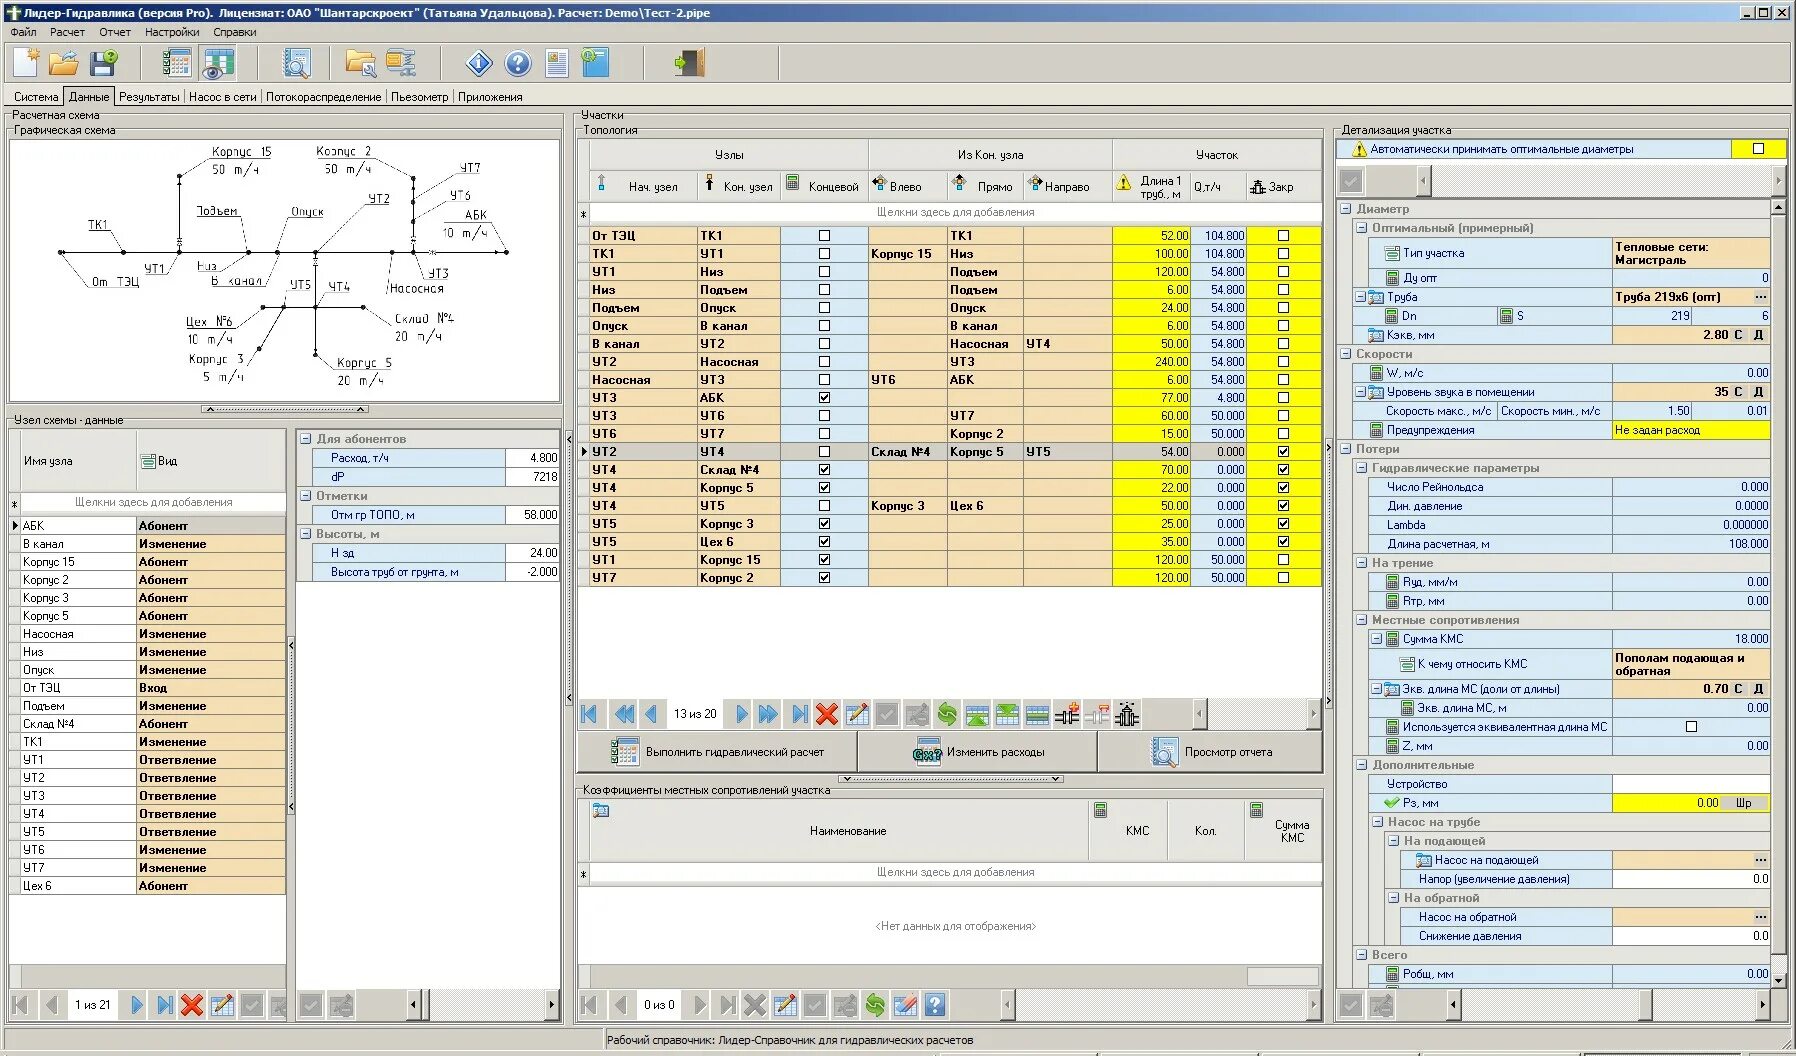Delete the selected section with red X
Viewport: 1796px width, 1056px height.
(x=827, y=714)
